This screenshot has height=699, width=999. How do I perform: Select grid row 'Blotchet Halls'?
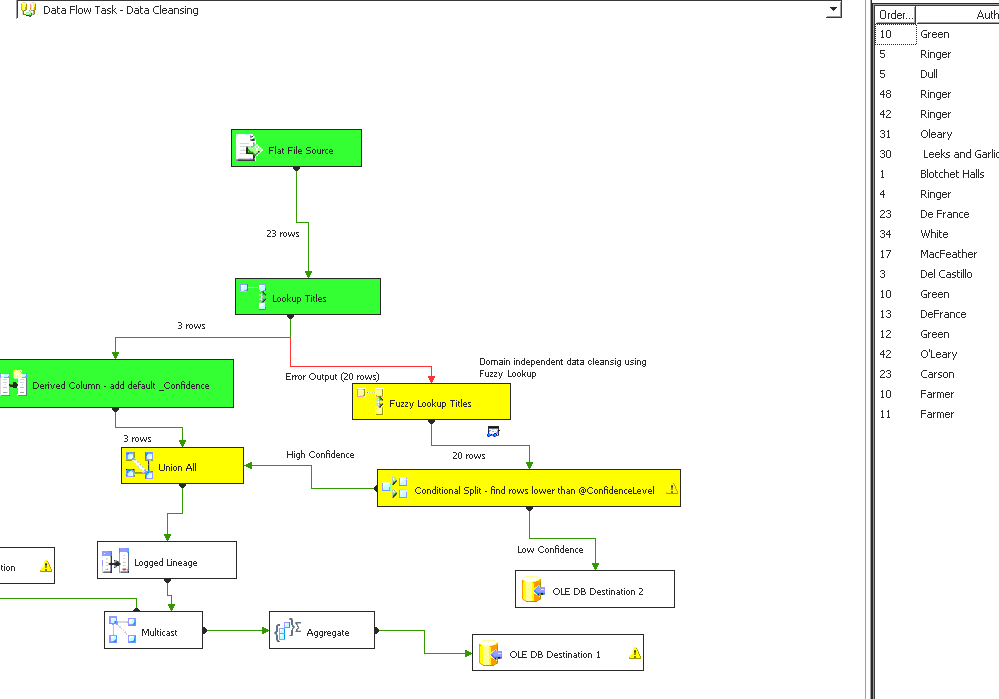tap(937, 174)
